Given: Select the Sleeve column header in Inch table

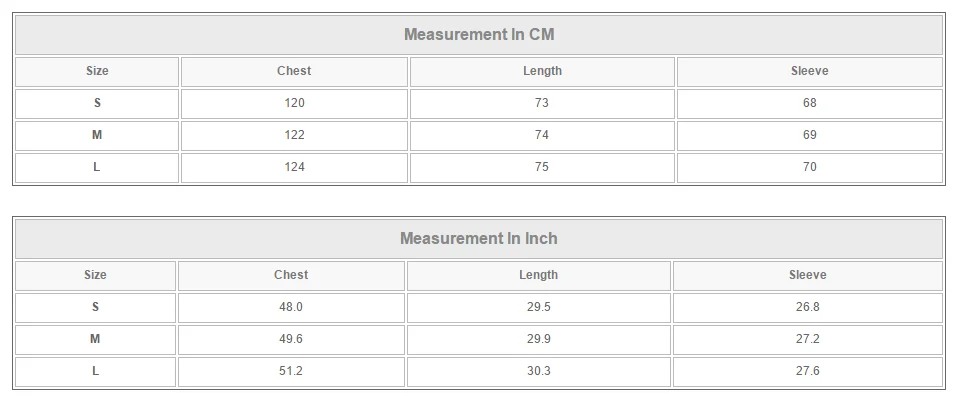Looking at the screenshot, I should (808, 276).
